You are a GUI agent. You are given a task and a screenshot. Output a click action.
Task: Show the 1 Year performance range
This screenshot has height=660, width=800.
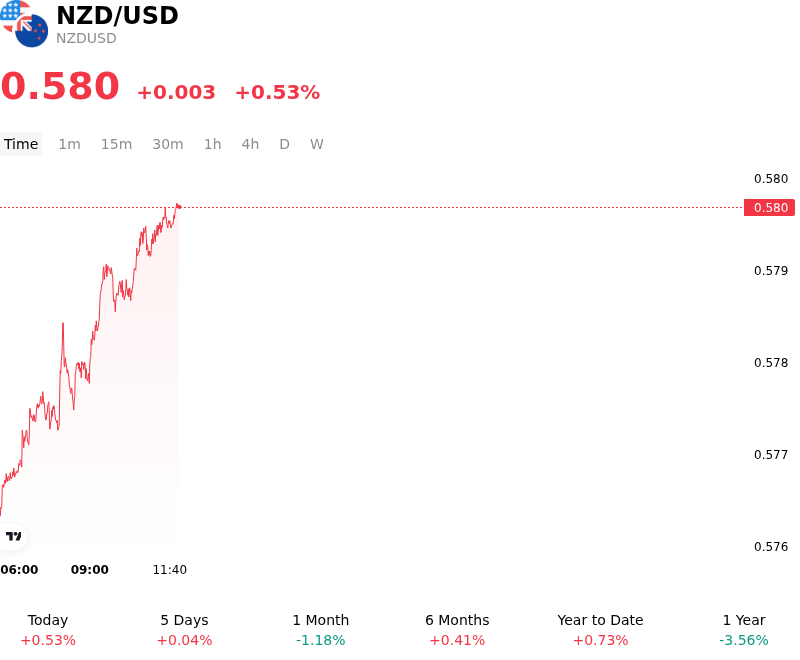point(744,630)
